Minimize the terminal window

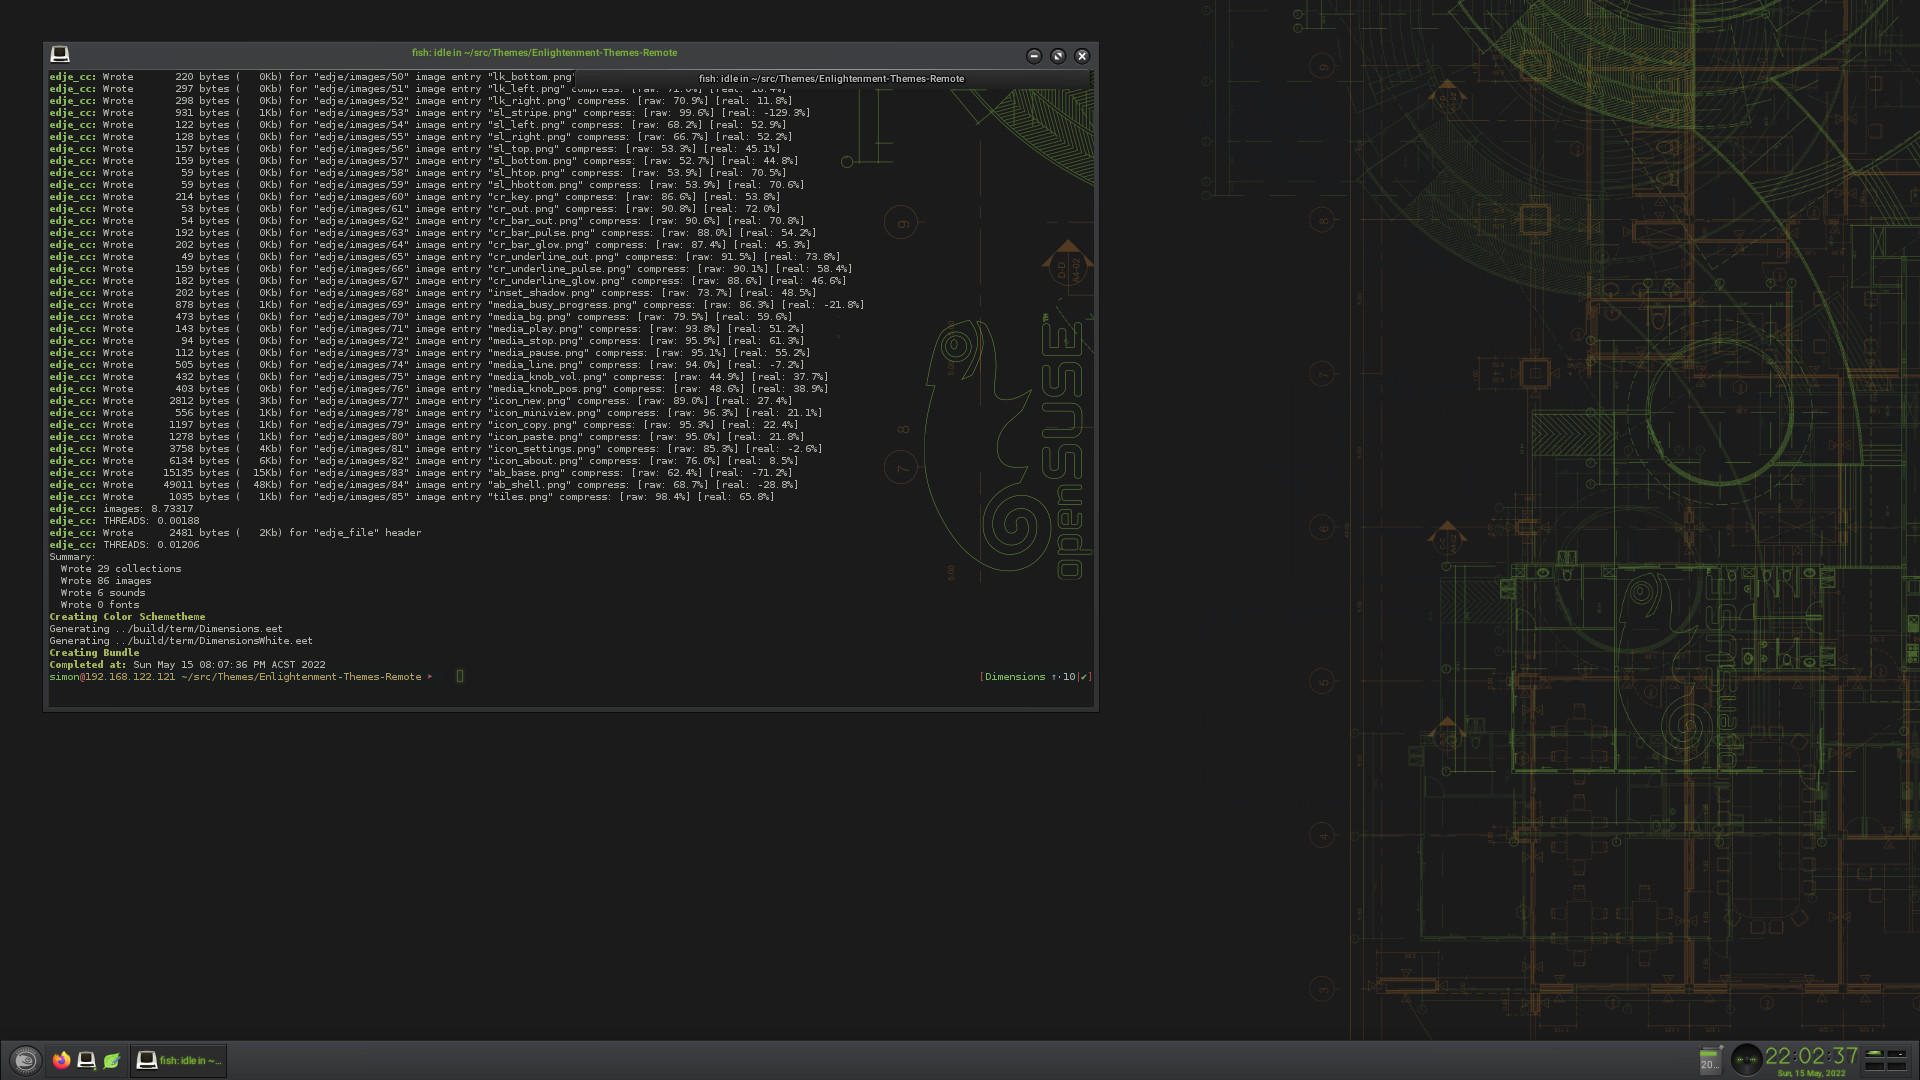pyautogui.click(x=1034, y=56)
